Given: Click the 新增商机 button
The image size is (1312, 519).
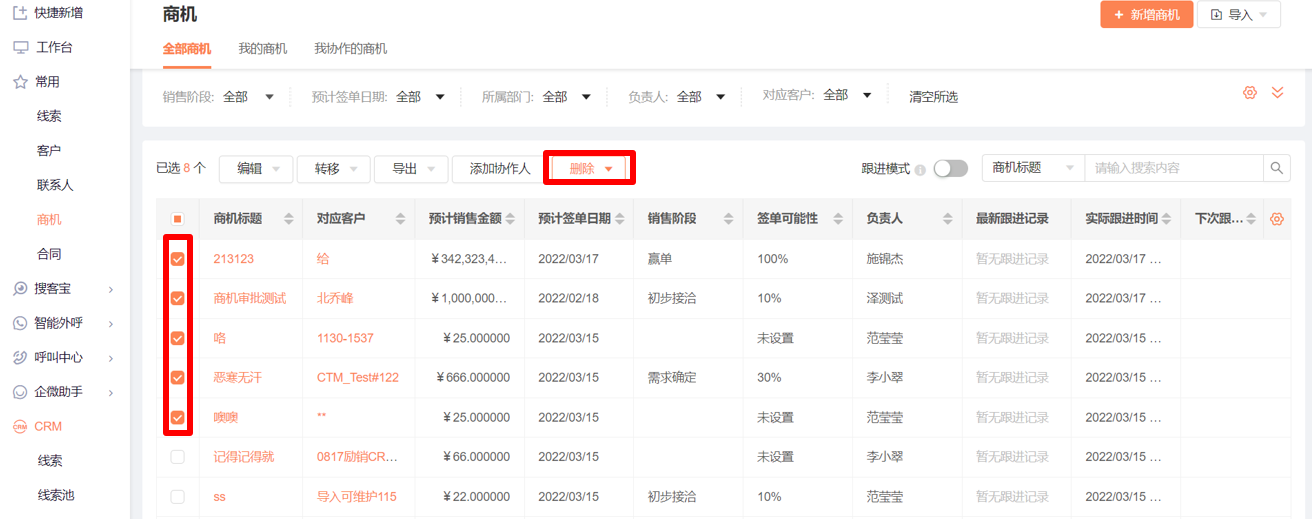Looking at the screenshot, I should (x=1147, y=15).
